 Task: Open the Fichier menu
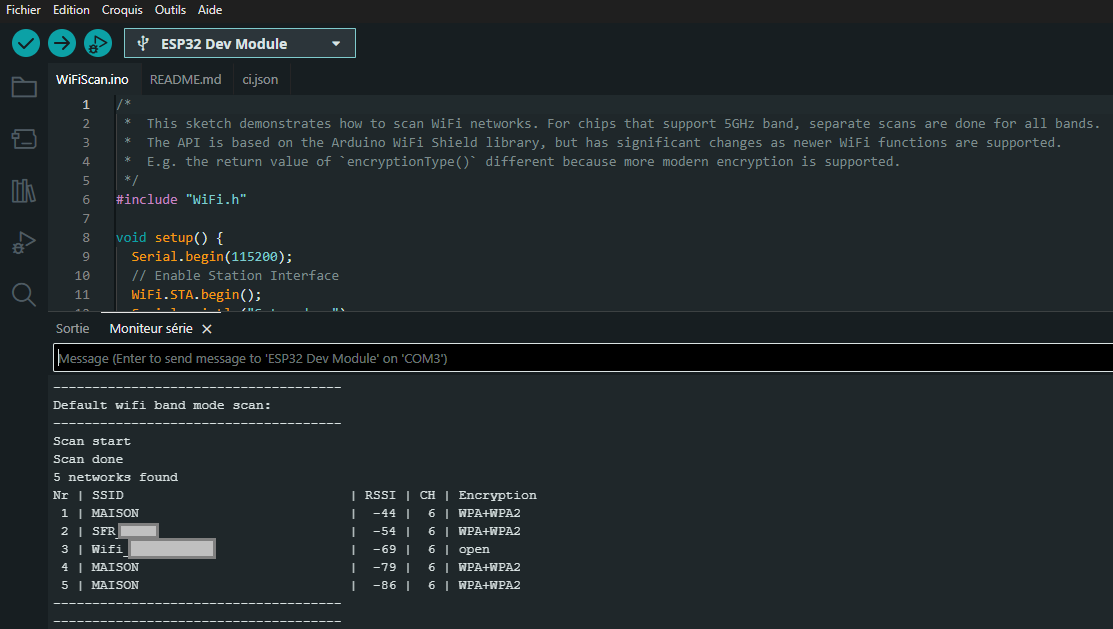click(x=24, y=9)
